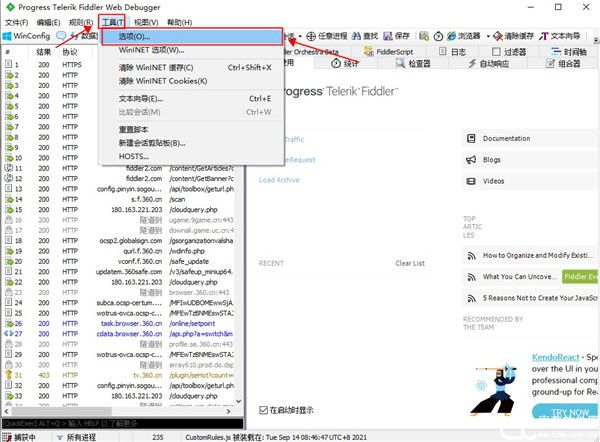The height and width of the screenshot is (442, 600).
Task: Click the Clear List link
Action: [x=410, y=263]
